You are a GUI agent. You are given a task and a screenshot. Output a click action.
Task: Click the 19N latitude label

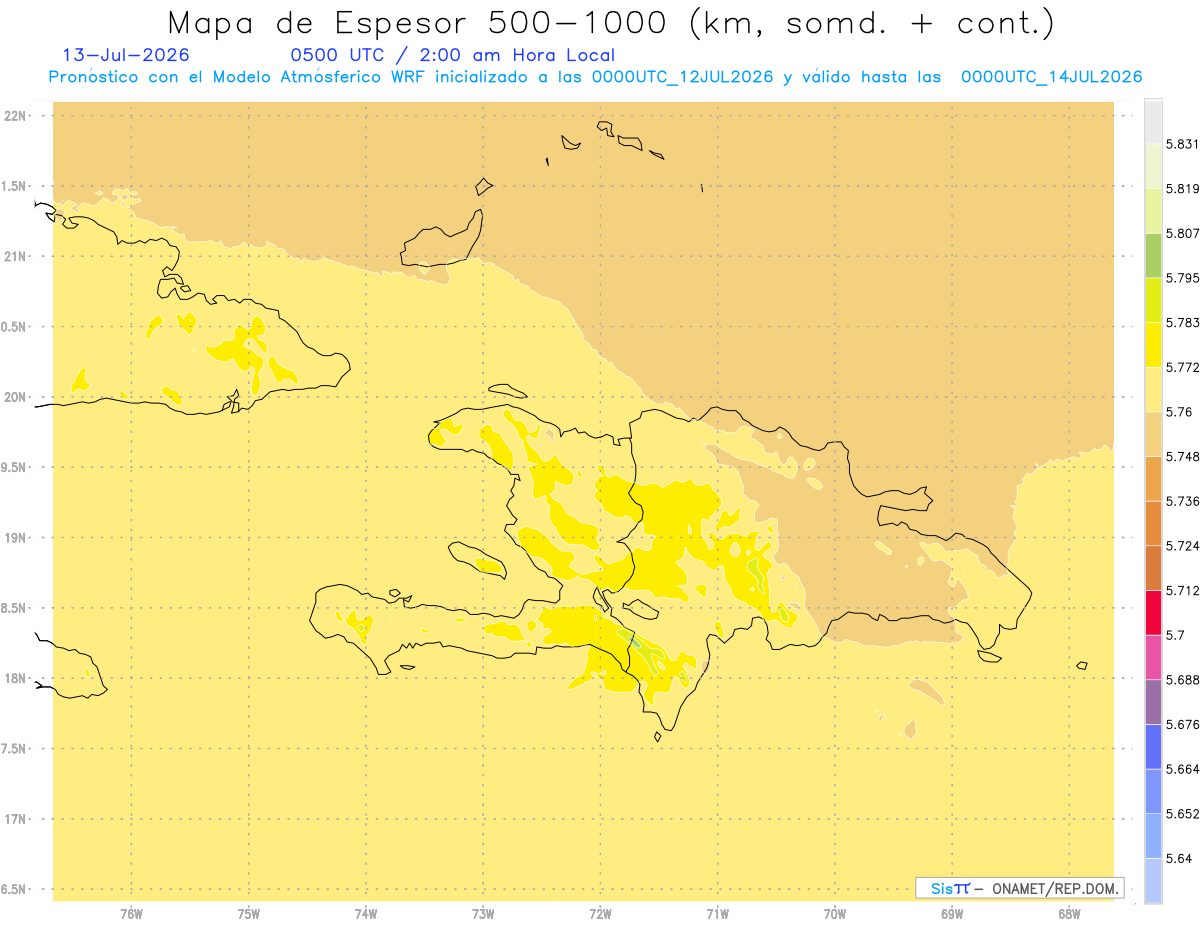(x=17, y=538)
